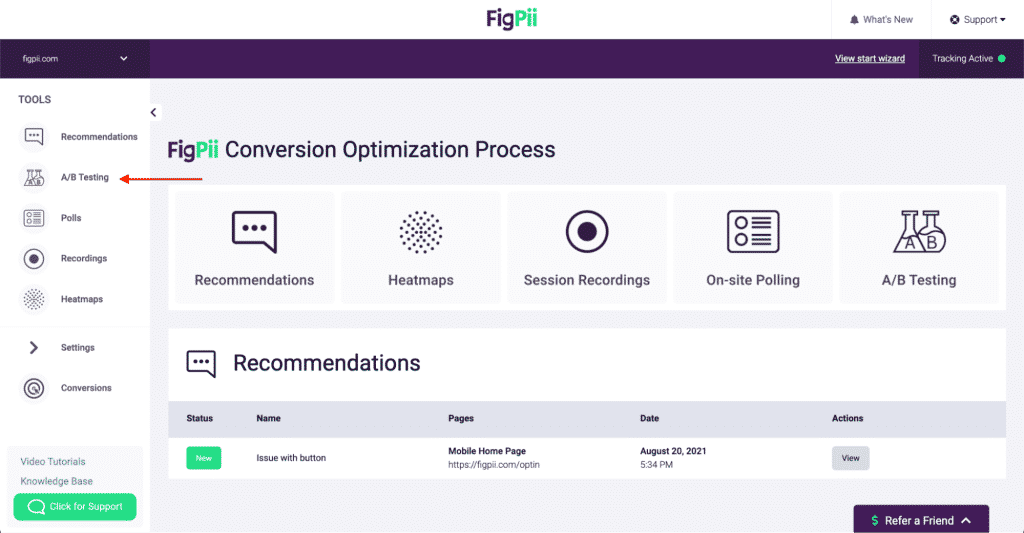Open What's New notifications
The width and height of the screenshot is (1024, 533).
pos(880,20)
